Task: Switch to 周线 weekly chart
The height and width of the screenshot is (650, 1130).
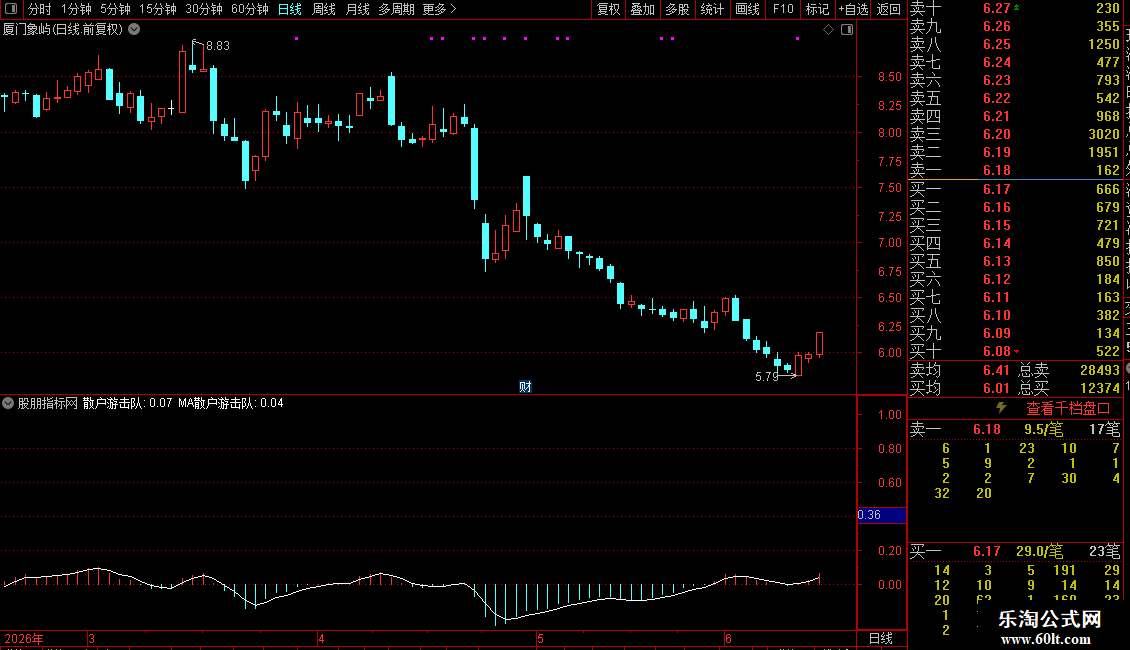Action: click(x=324, y=9)
